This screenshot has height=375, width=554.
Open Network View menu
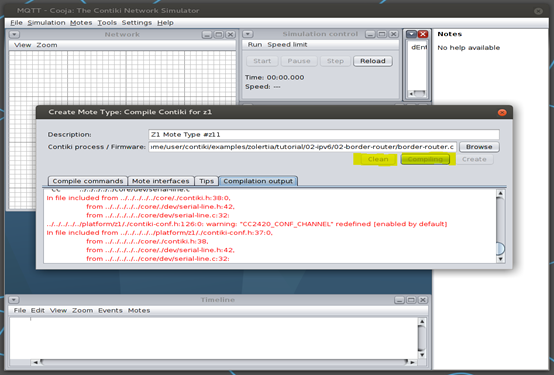pos(23,45)
